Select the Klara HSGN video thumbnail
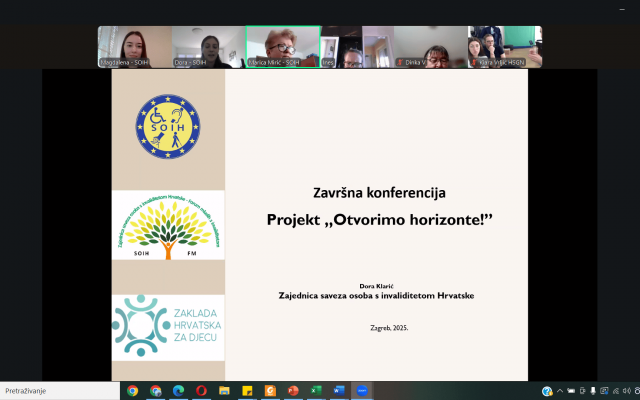Image resolution: width=640 pixels, height=400 pixels. [x=505, y=47]
